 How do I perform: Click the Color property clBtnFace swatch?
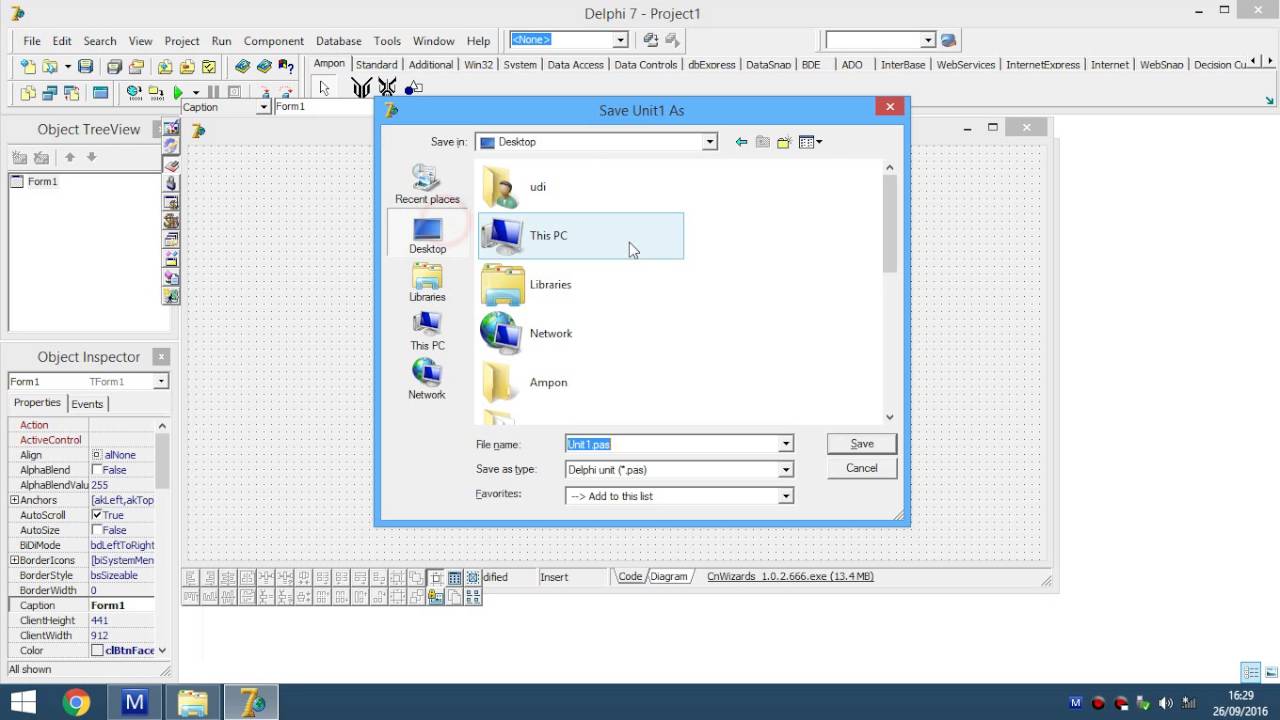[97, 650]
